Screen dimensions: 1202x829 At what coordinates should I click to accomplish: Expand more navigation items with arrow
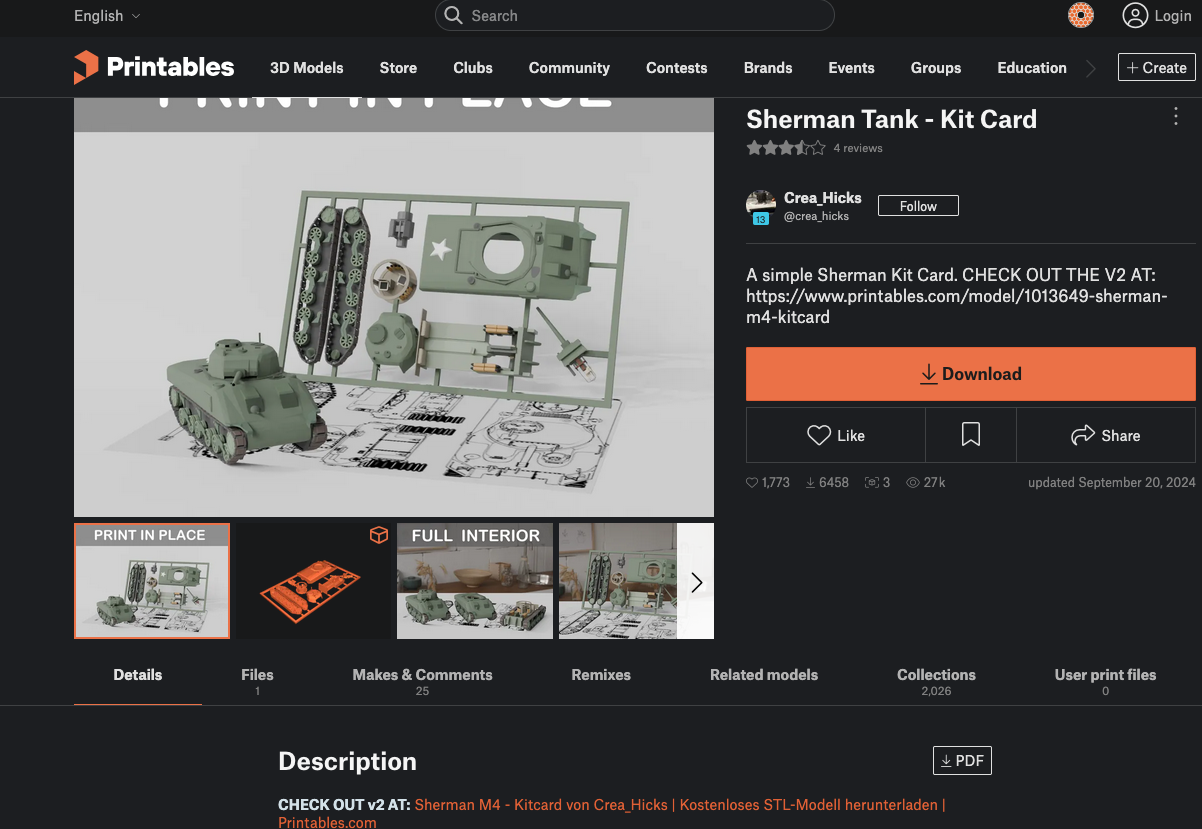tap(1091, 68)
